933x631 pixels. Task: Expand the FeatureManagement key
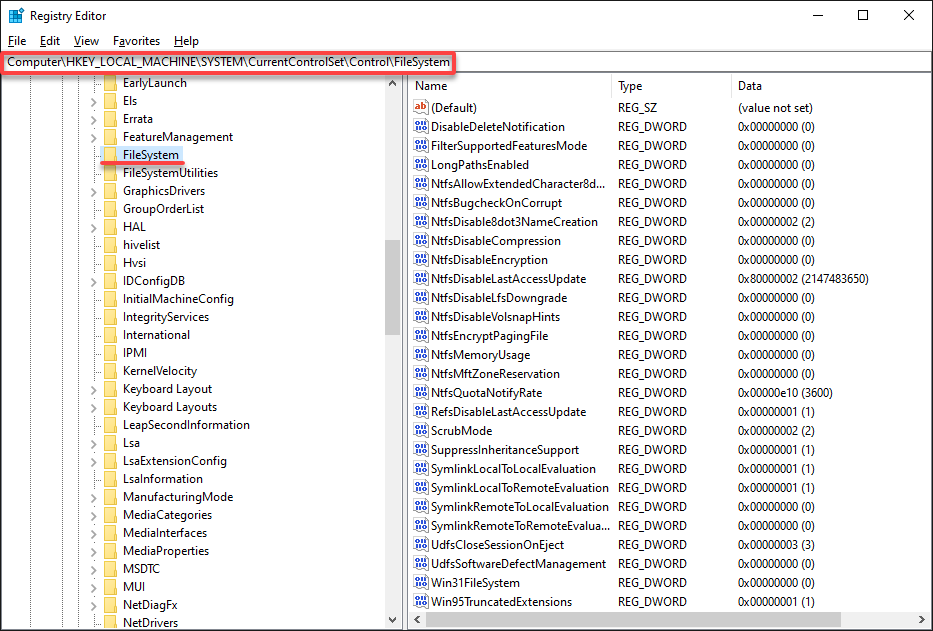(93, 138)
